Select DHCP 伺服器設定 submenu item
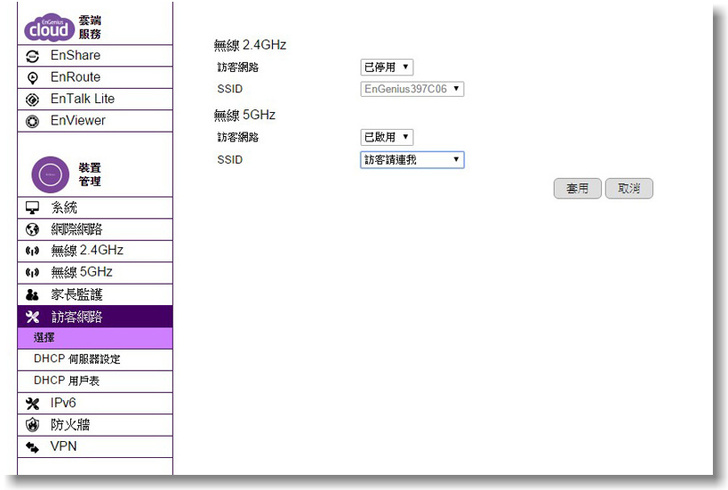 [77, 359]
